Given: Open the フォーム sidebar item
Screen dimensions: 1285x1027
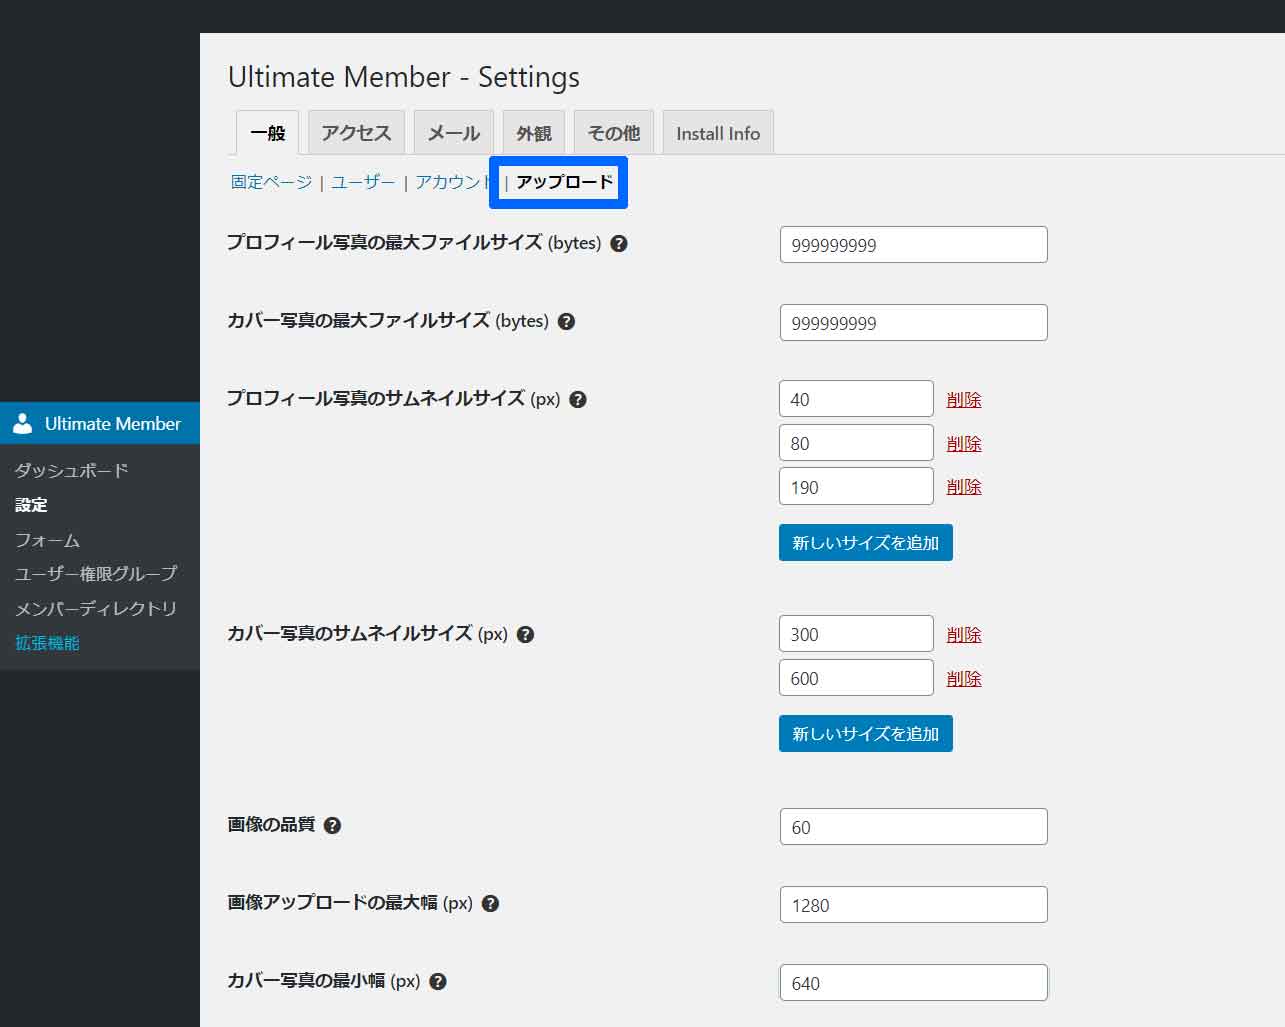Looking at the screenshot, I should coord(47,540).
